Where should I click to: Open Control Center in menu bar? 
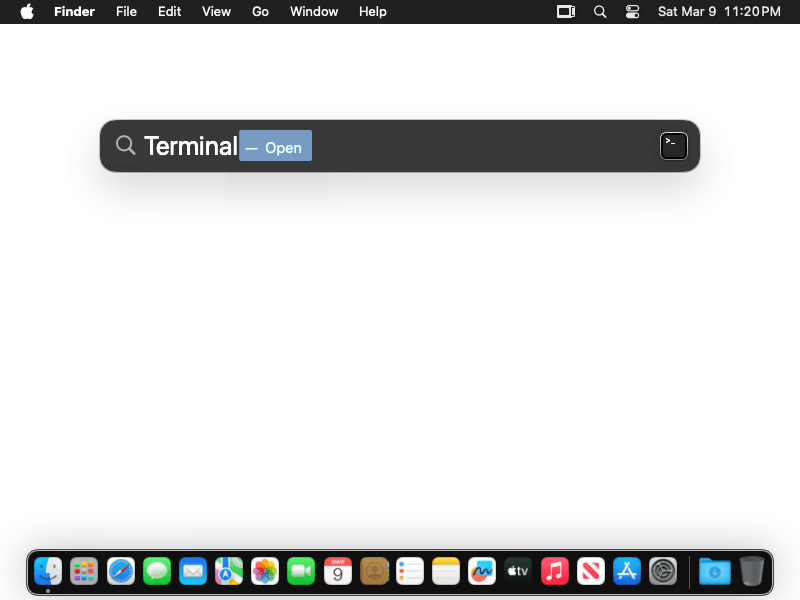coord(632,12)
